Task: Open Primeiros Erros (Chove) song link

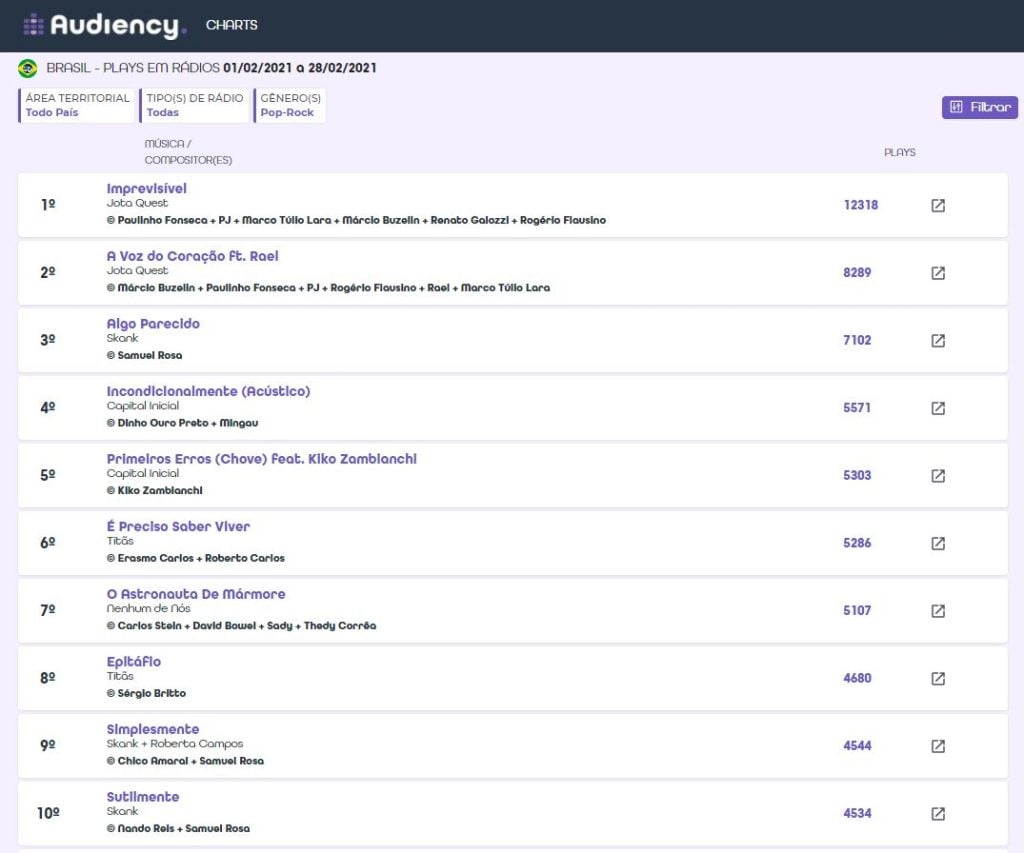Action: 261,459
